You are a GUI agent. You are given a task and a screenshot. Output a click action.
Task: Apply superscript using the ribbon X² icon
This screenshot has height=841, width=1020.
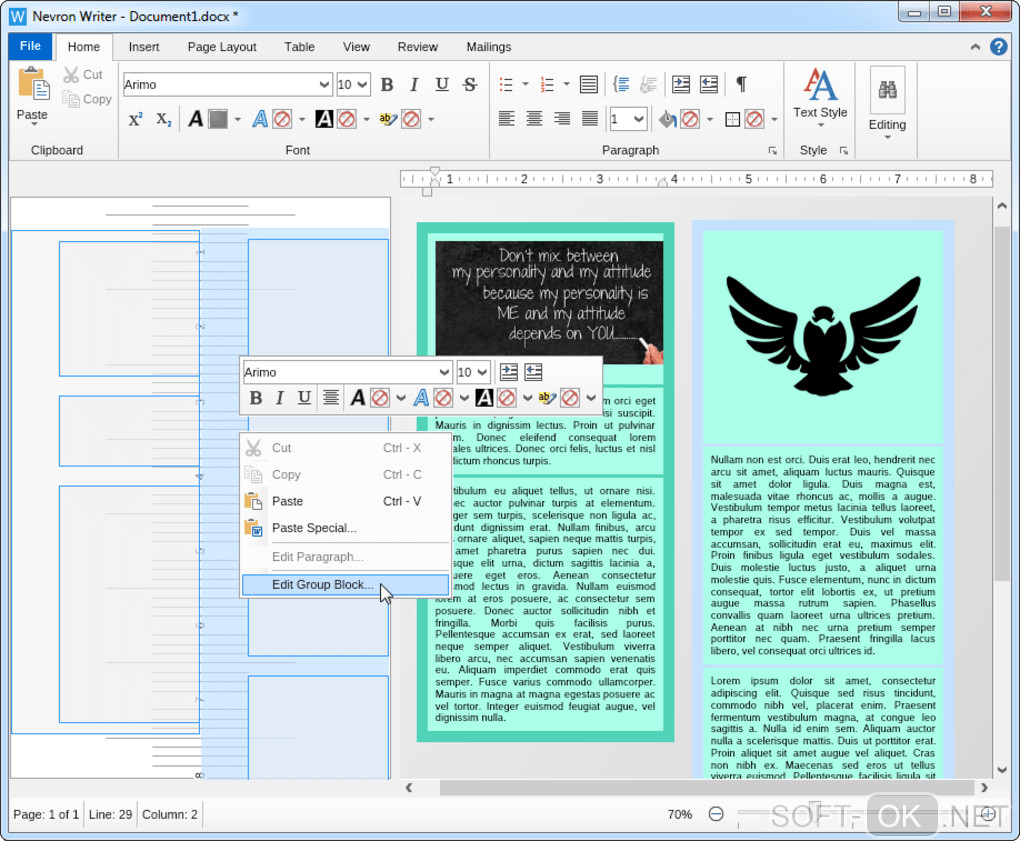(136, 120)
